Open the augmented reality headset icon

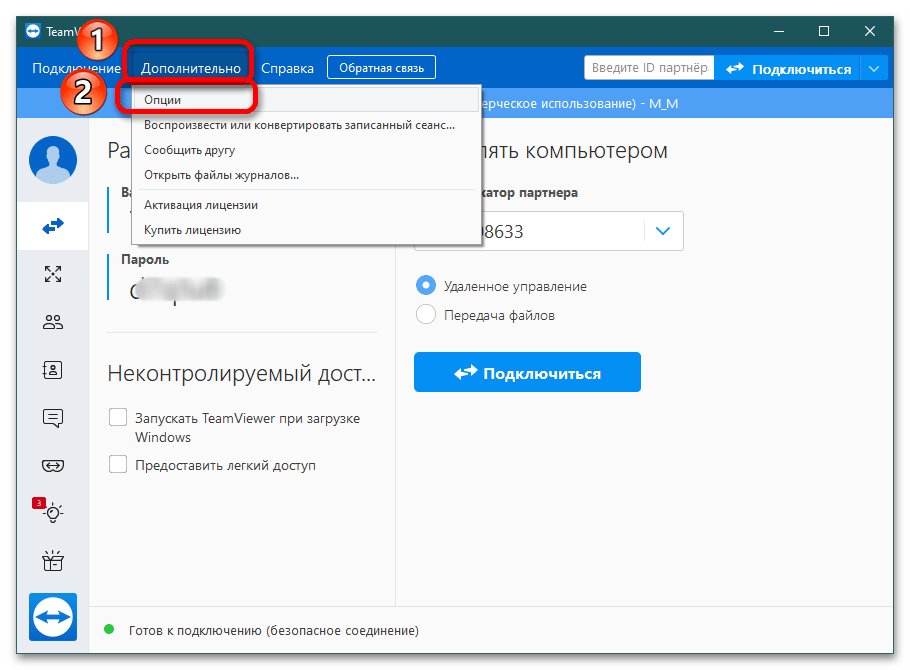tap(53, 466)
